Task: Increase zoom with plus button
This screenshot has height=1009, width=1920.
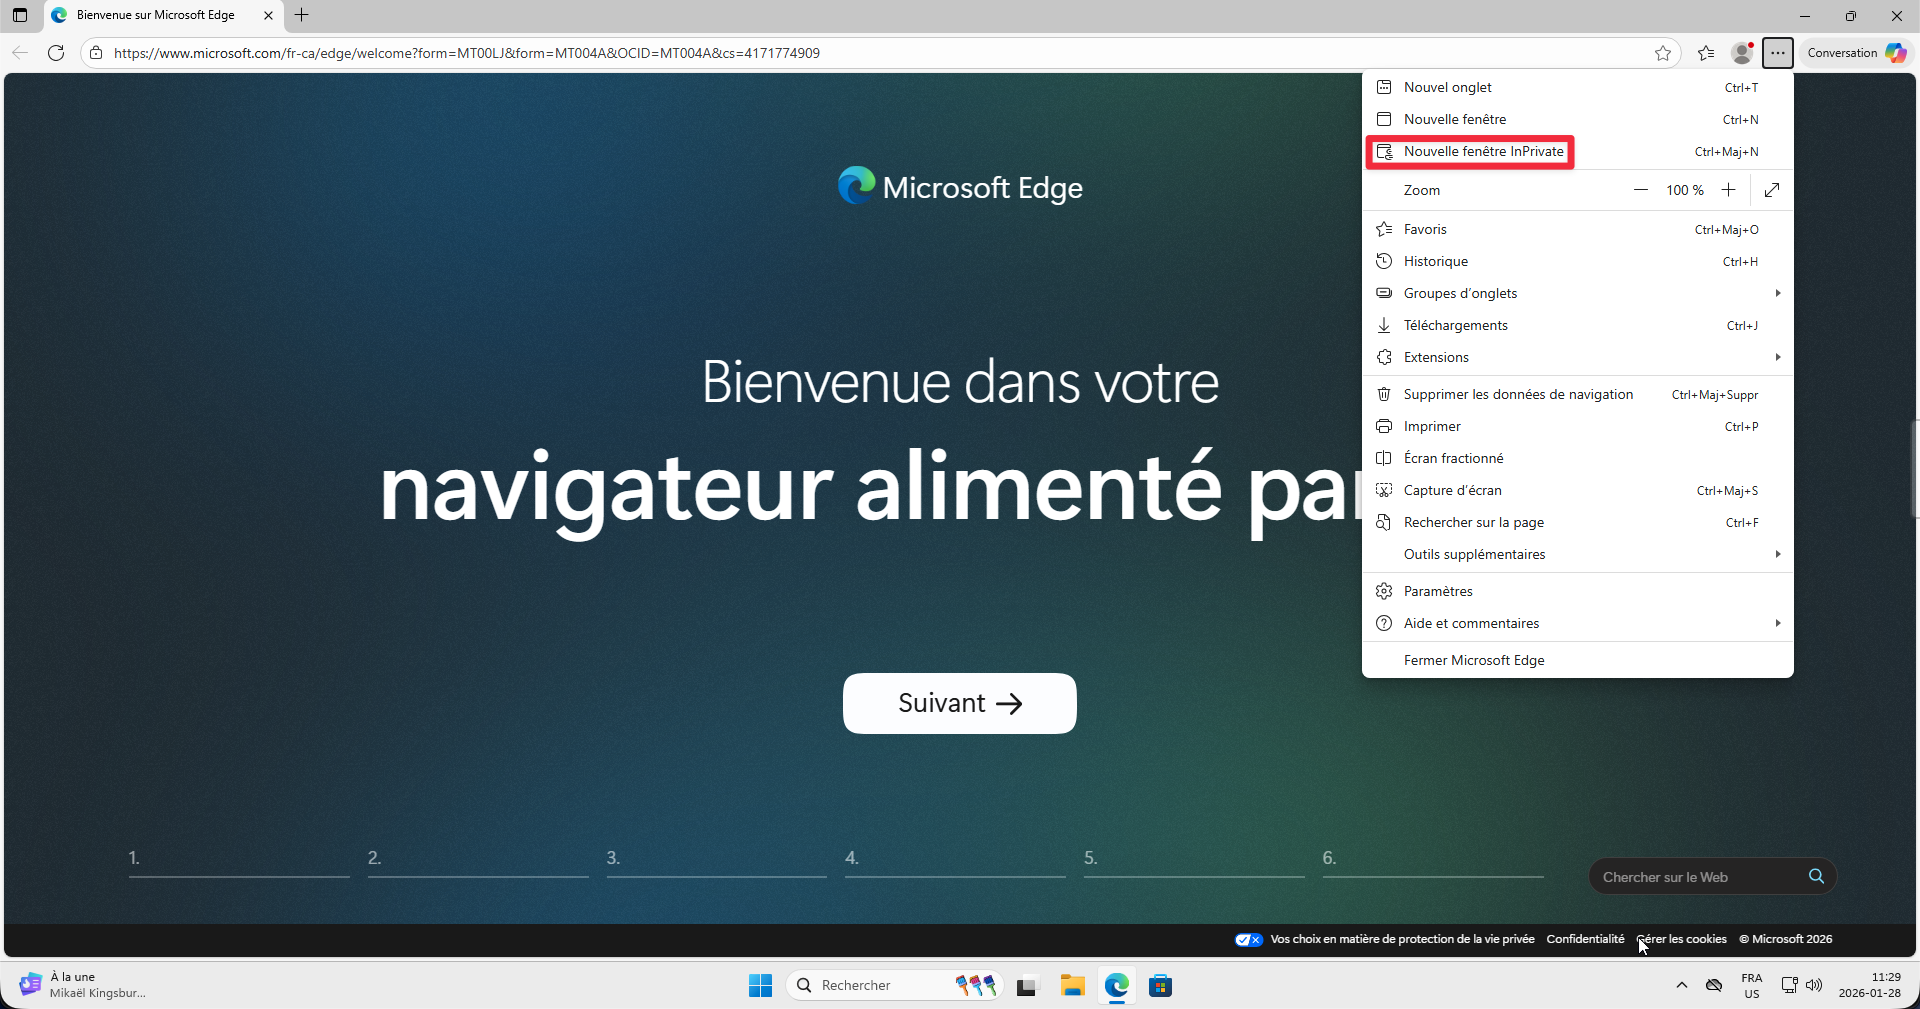Action: click(x=1728, y=190)
